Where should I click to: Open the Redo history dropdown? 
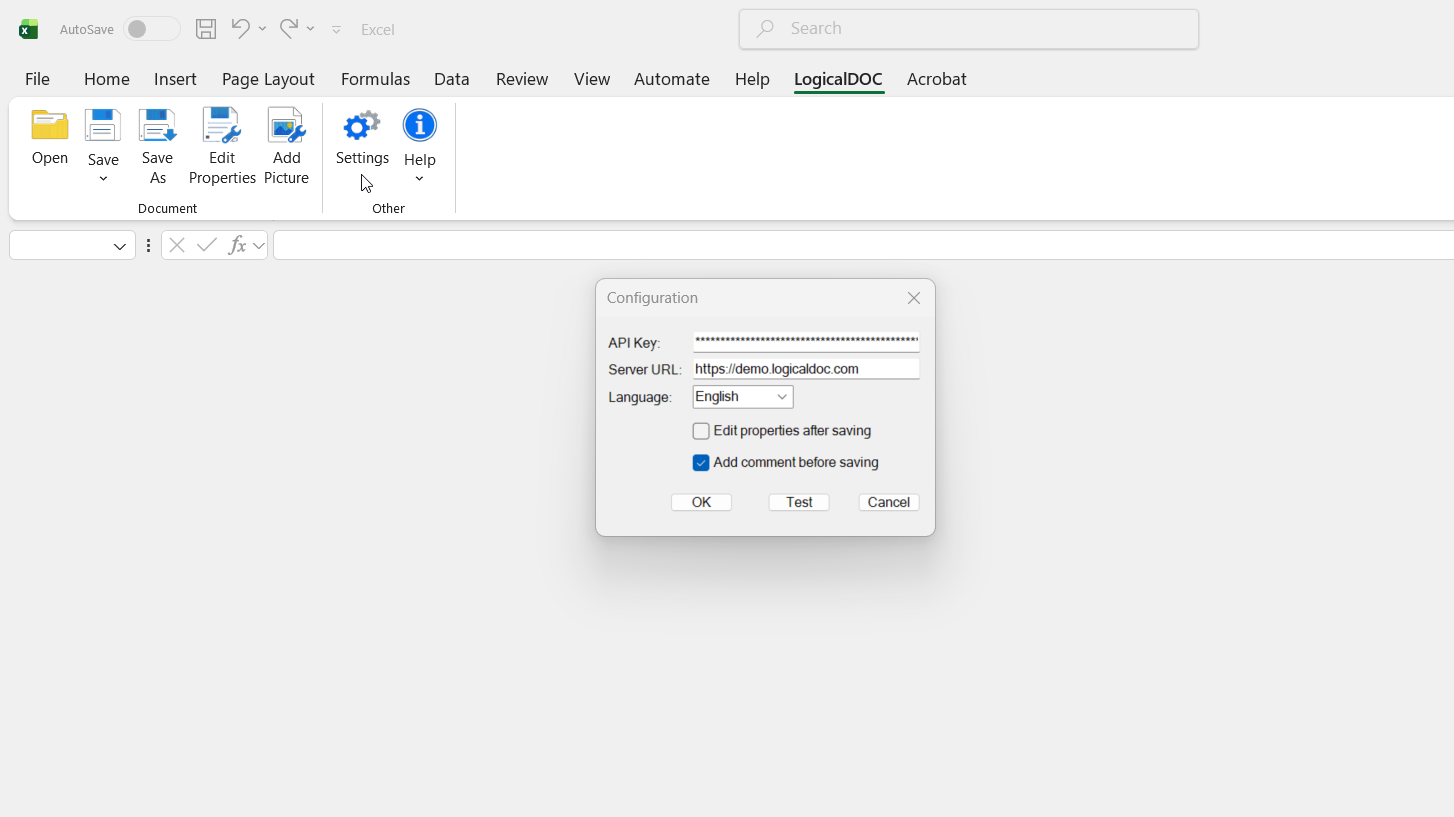pos(310,29)
